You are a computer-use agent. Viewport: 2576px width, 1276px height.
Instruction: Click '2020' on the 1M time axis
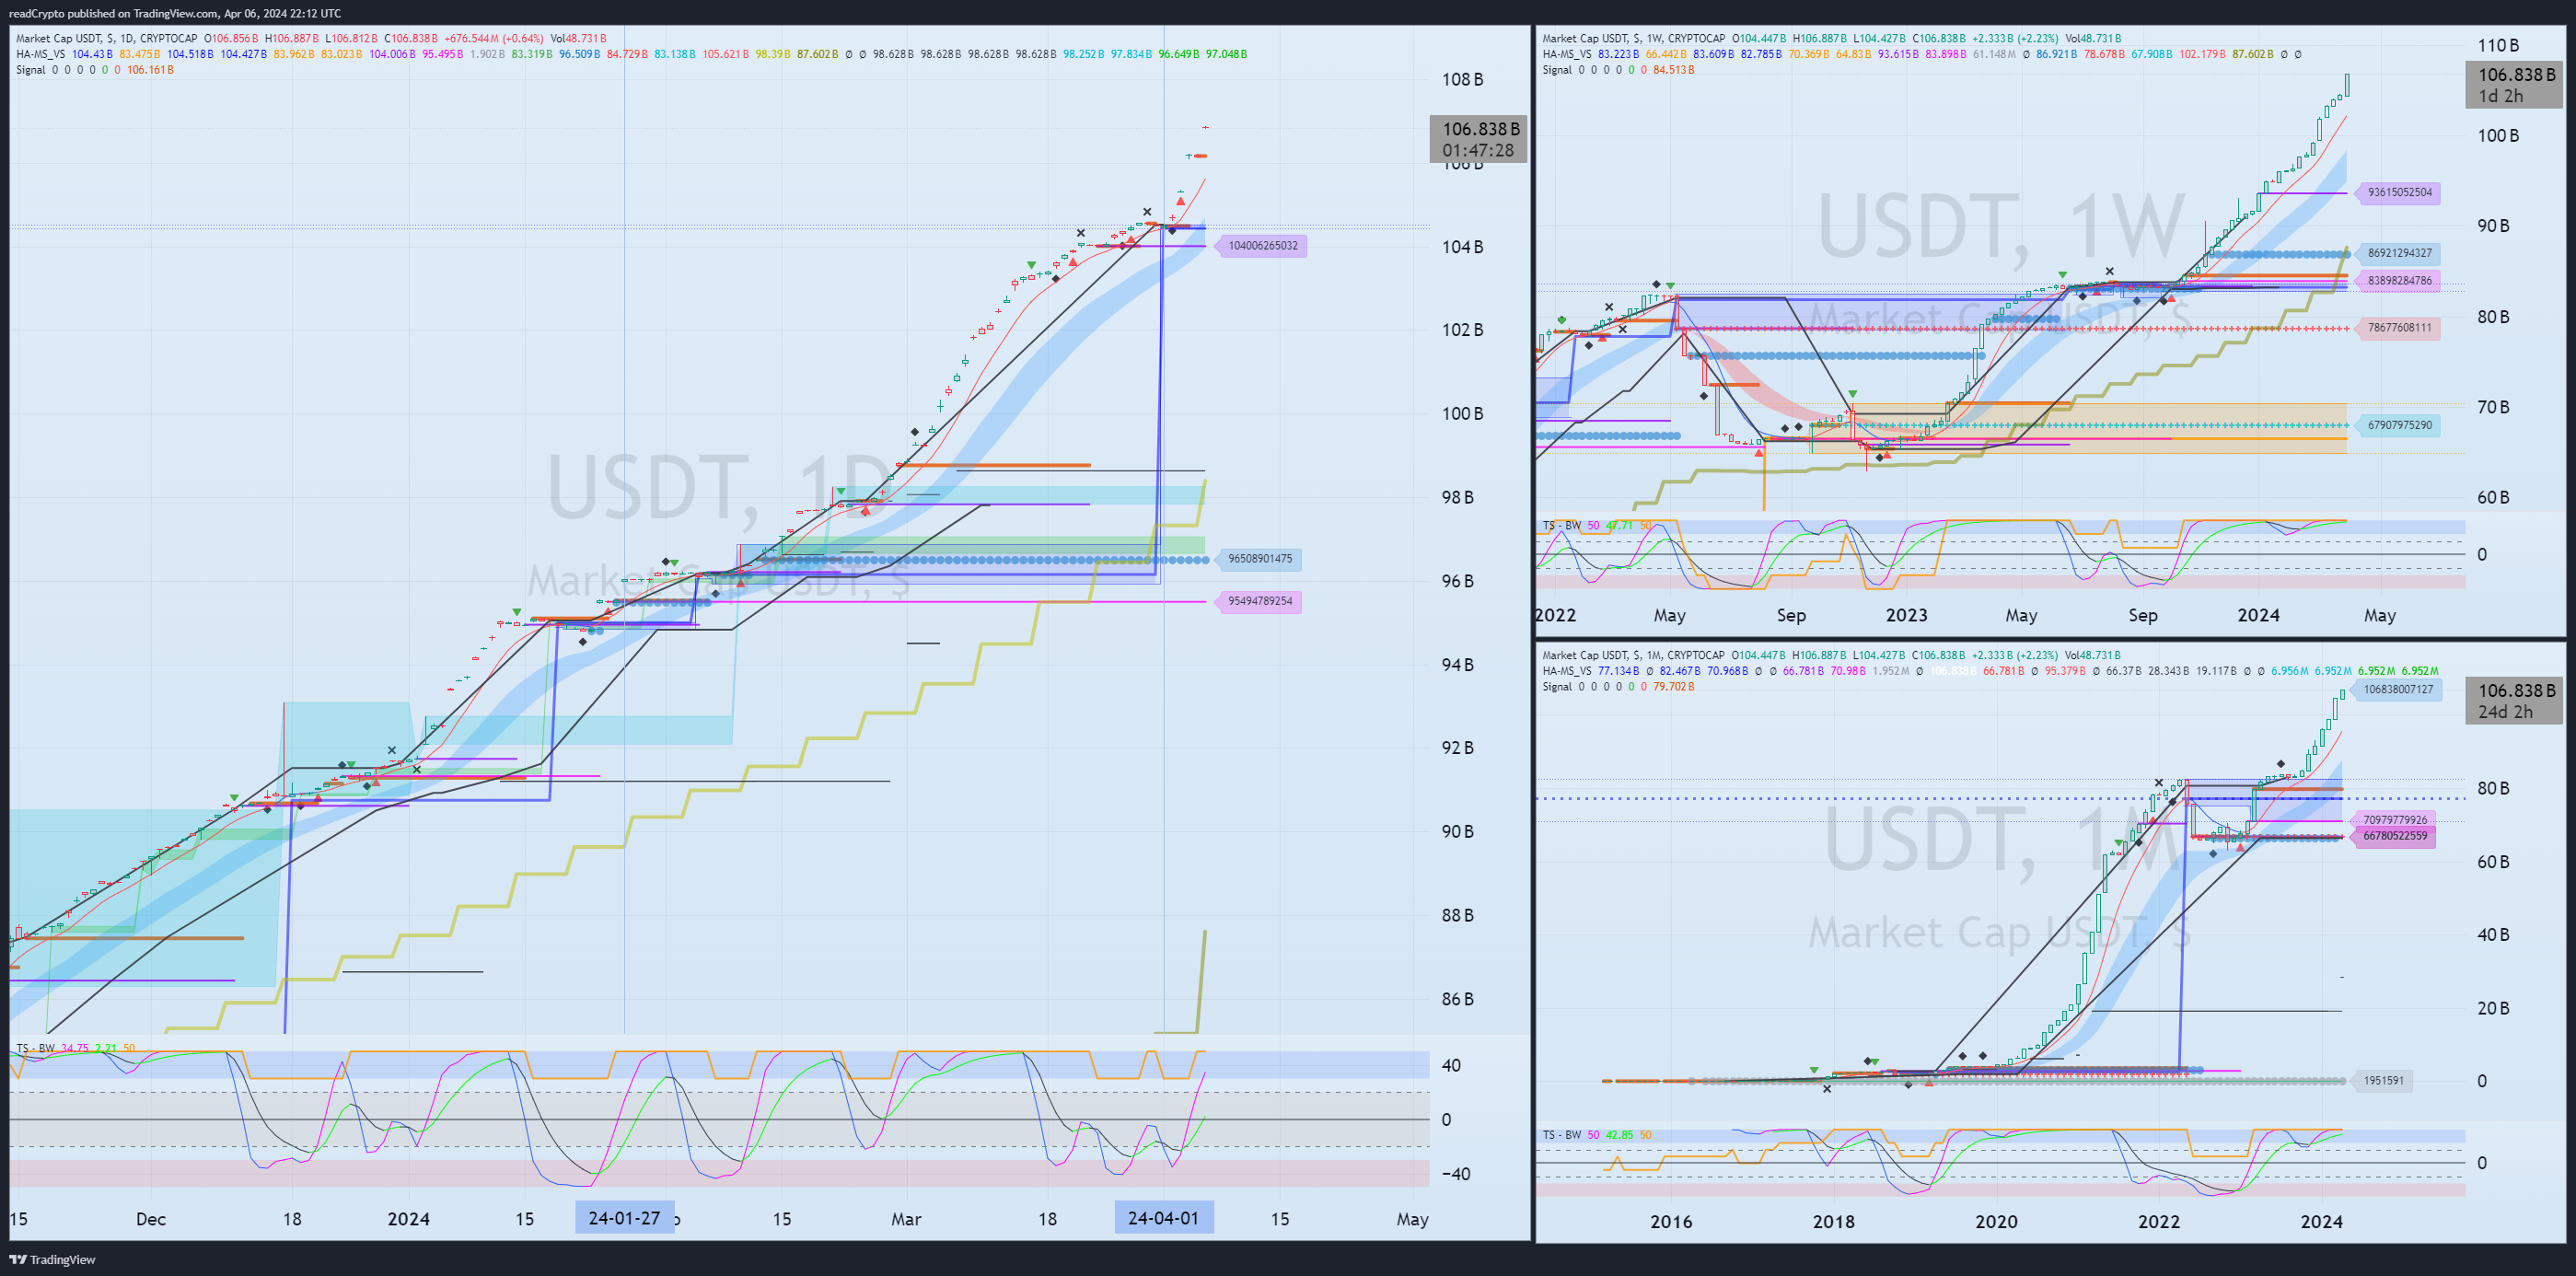[x=1996, y=1222]
